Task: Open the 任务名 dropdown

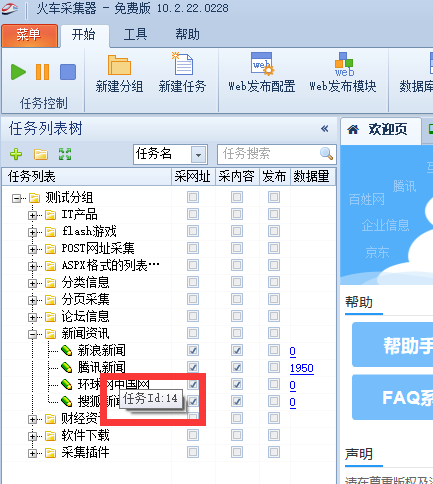Action: pyautogui.click(x=199, y=155)
